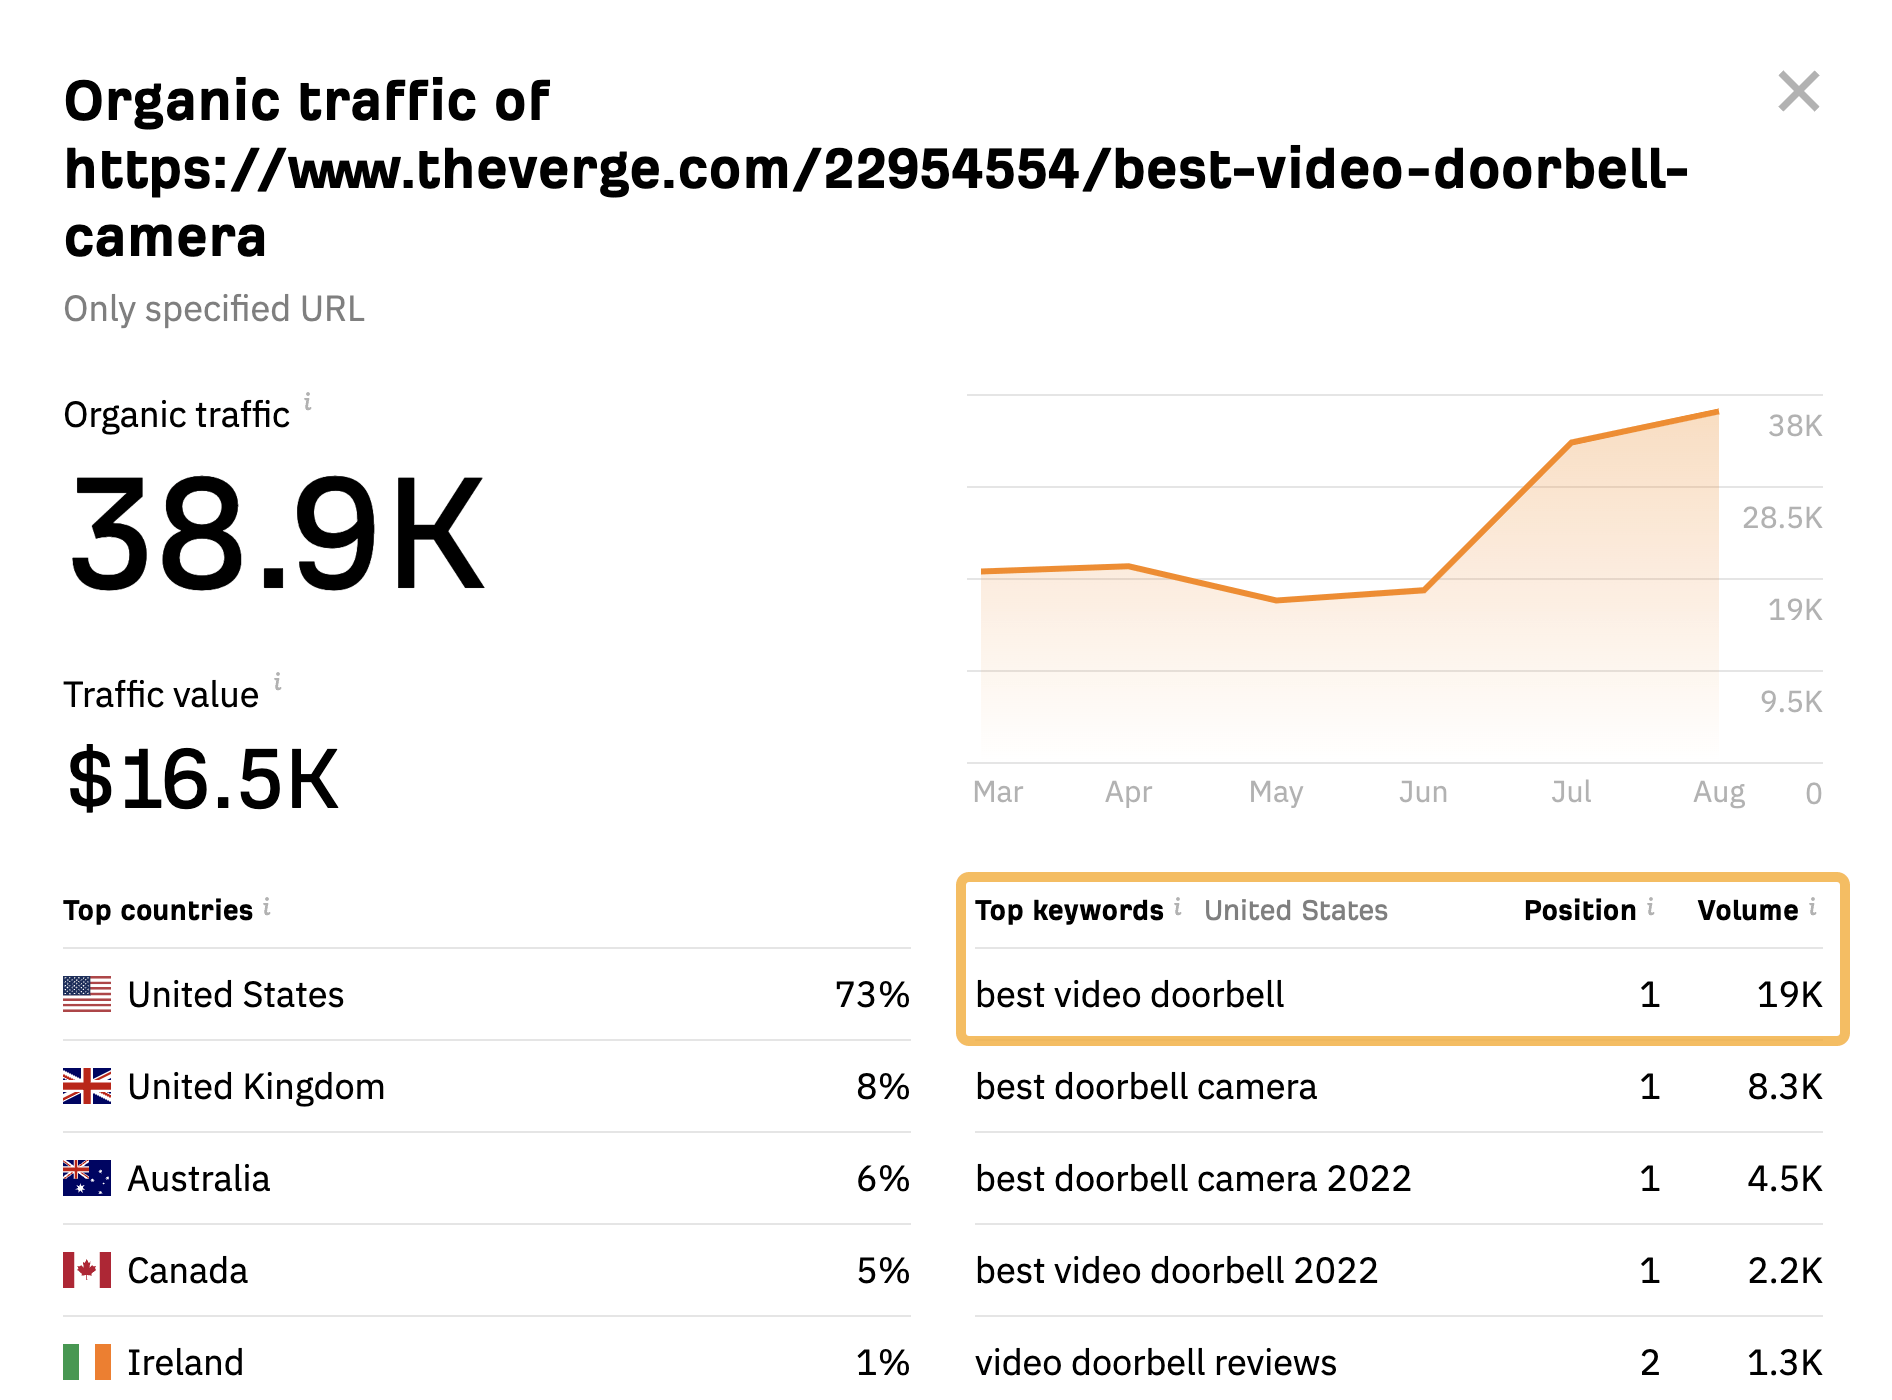1892x1400 pixels.
Task: Open the United States keywords filter
Action: (x=1296, y=910)
